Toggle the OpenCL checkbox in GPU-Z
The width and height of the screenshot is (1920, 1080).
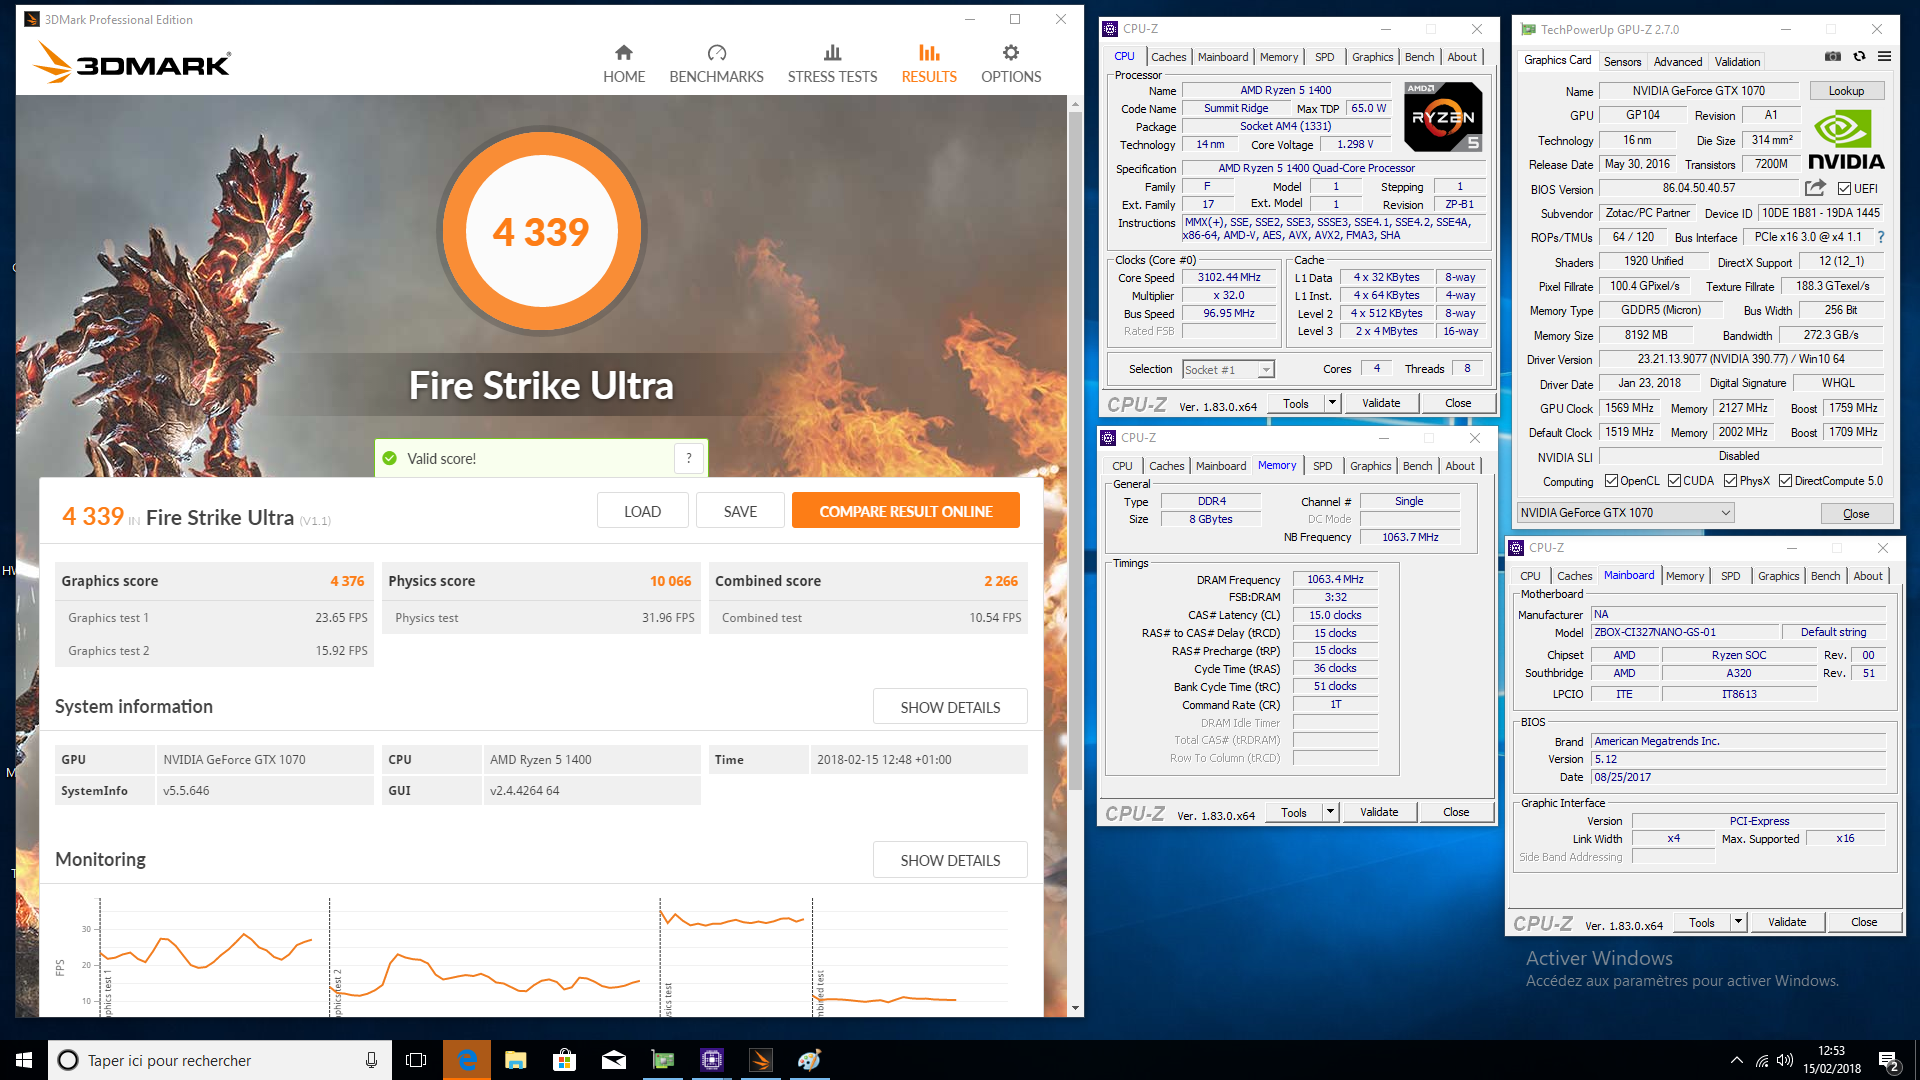tap(1611, 481)
